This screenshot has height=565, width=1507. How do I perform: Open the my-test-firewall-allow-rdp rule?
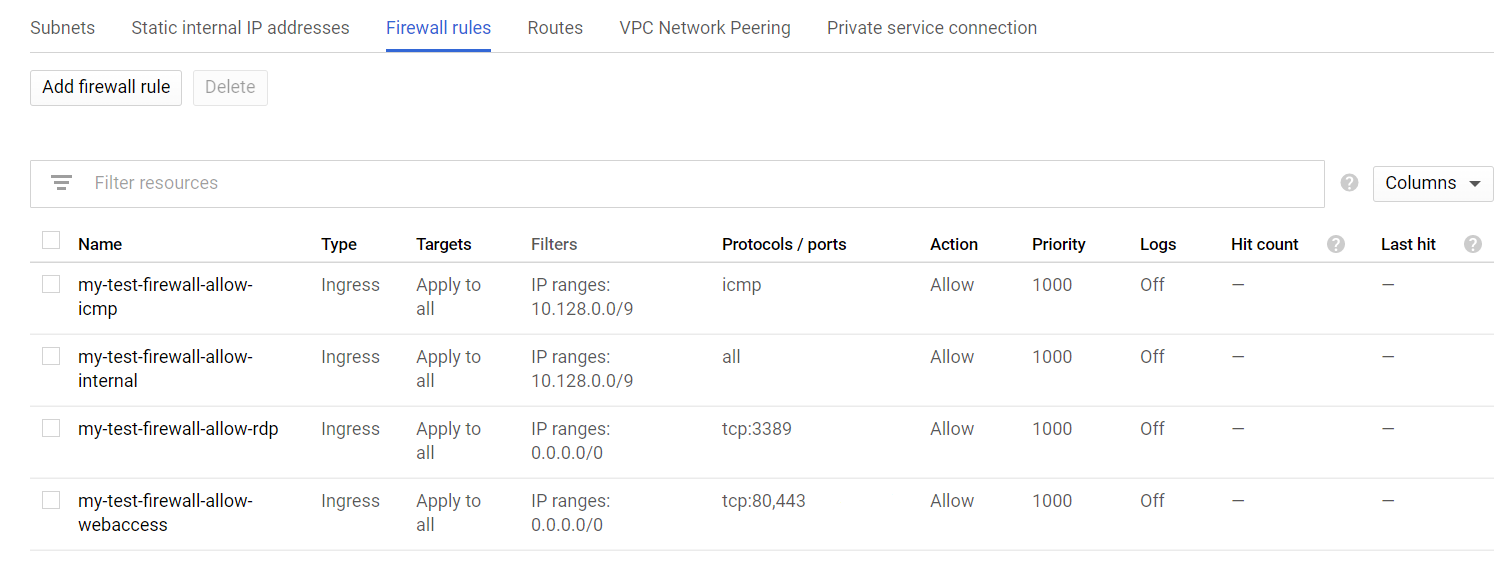click(x=178, y=429)
